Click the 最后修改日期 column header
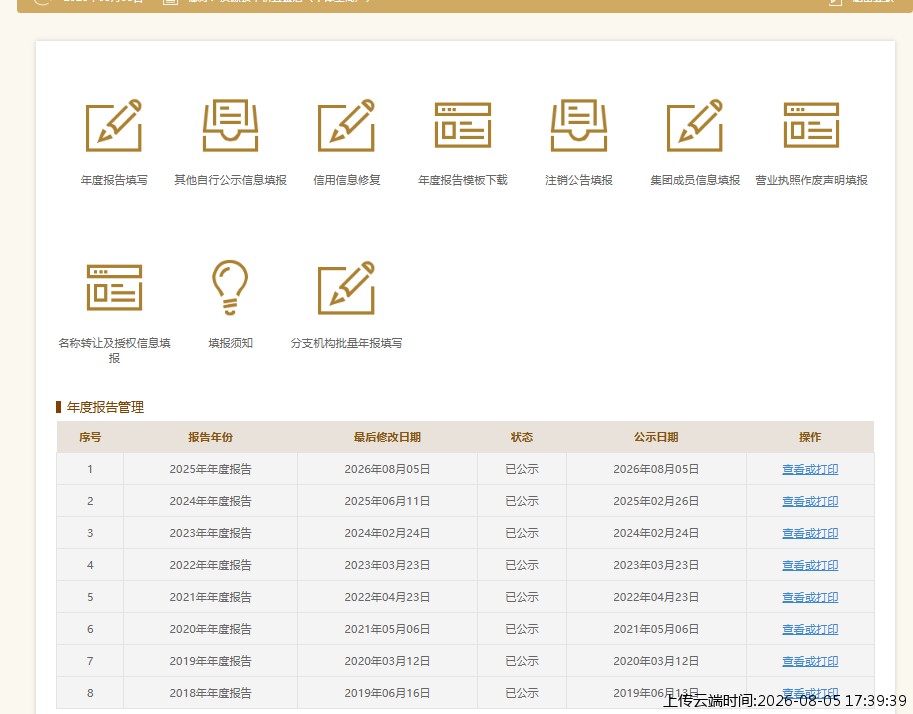Screen dimensions: 913x714 [x=387, y=437]
